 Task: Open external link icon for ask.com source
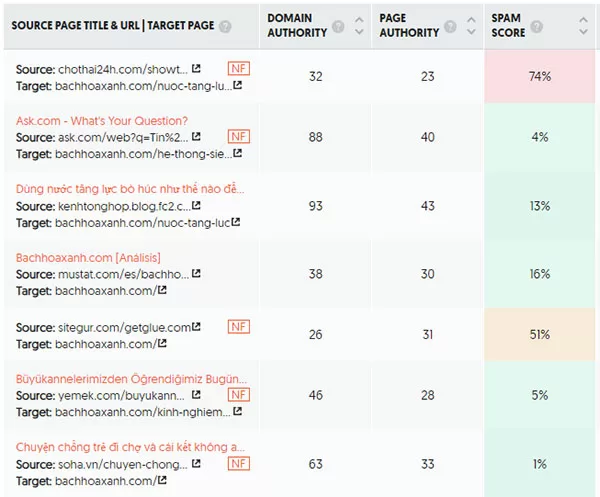point(196,137)
